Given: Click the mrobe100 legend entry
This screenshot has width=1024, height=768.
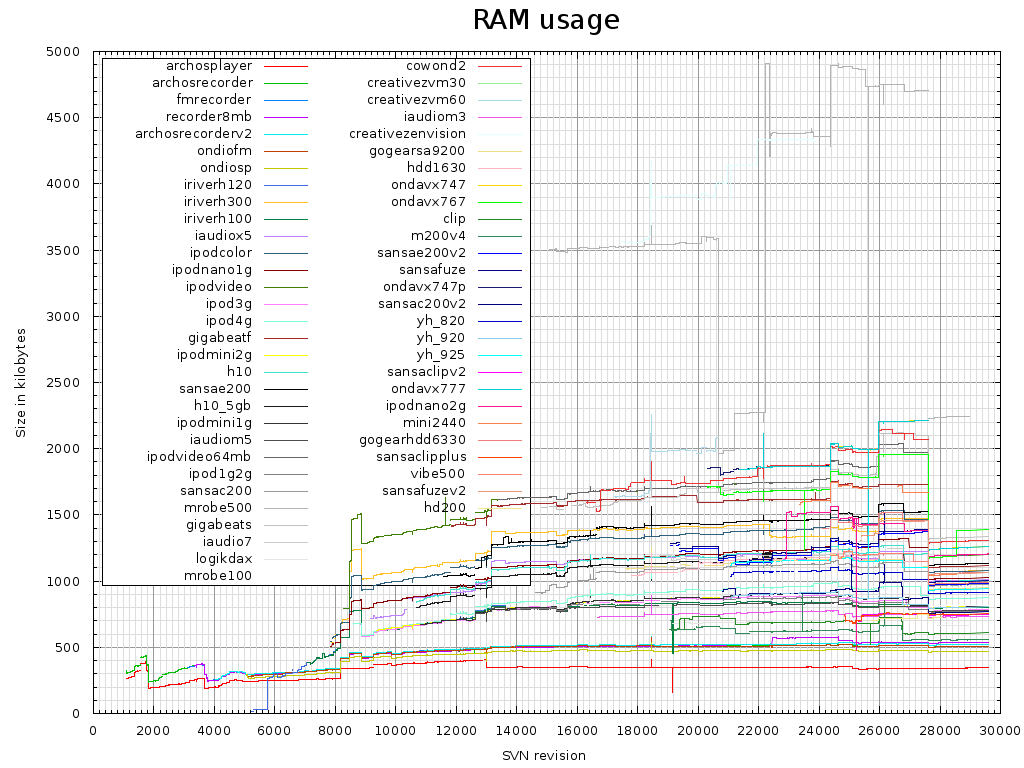Looking at the screenshot, I should [218, 575].
